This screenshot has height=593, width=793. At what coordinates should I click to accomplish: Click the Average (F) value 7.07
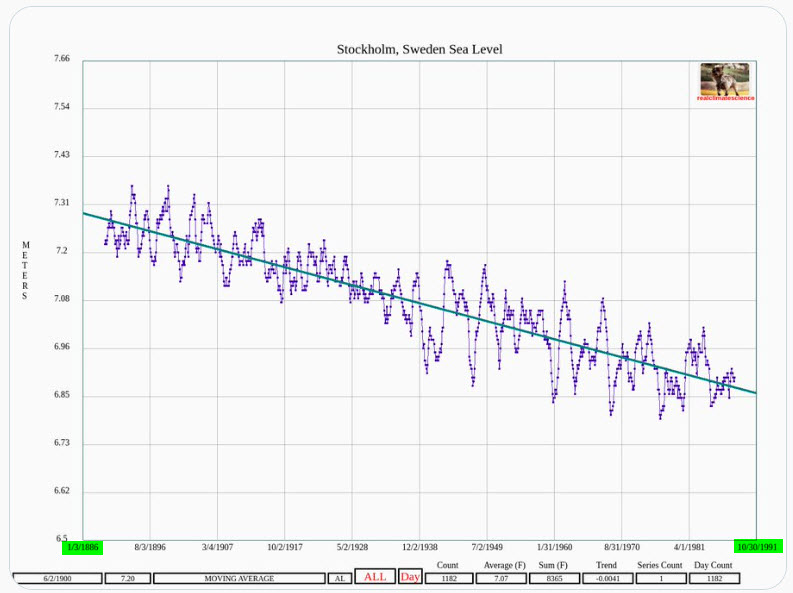[501, 578]
